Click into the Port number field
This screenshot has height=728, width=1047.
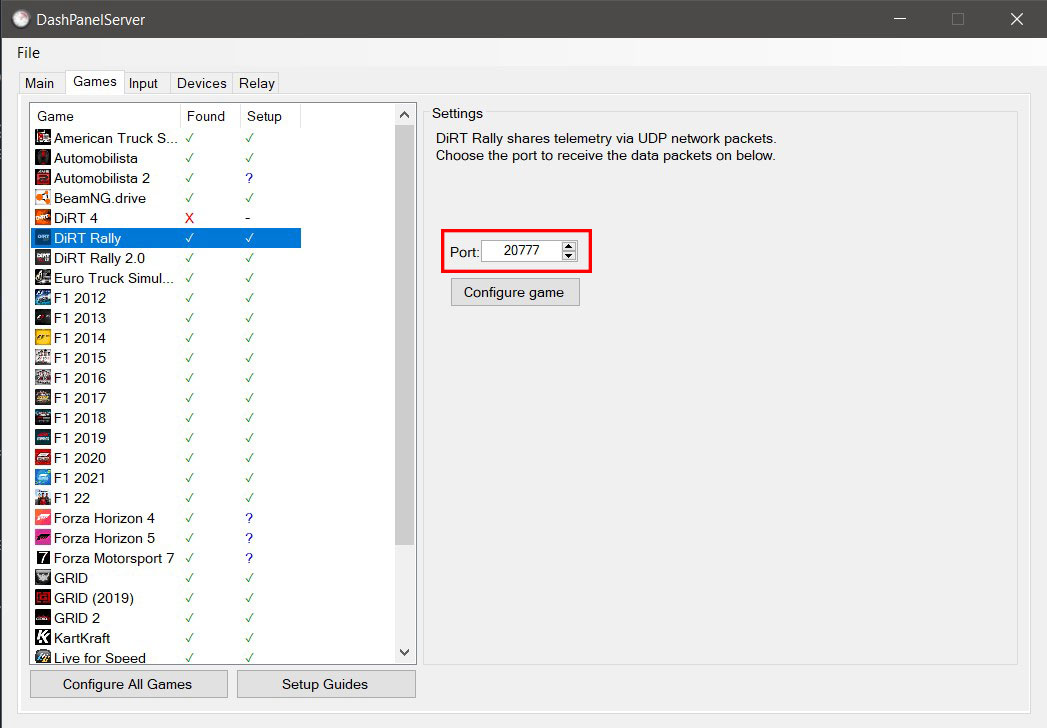[x=521, y=251]
